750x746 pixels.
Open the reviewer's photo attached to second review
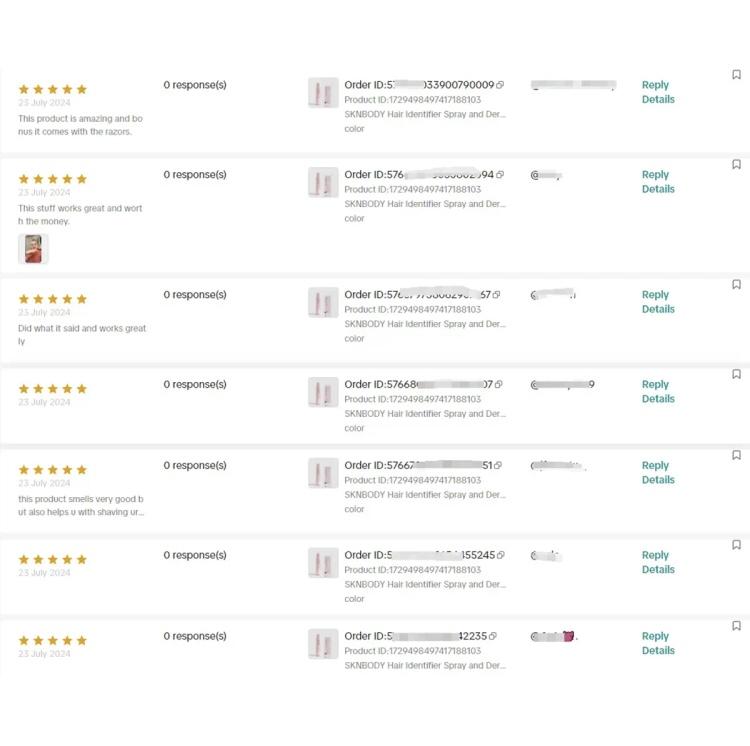click(33, 249)
